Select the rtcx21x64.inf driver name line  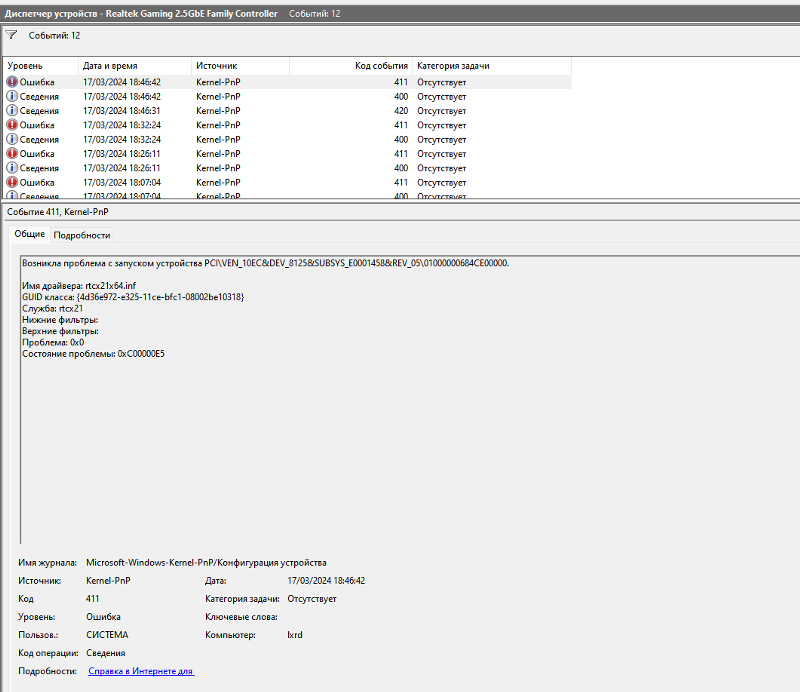82,286
